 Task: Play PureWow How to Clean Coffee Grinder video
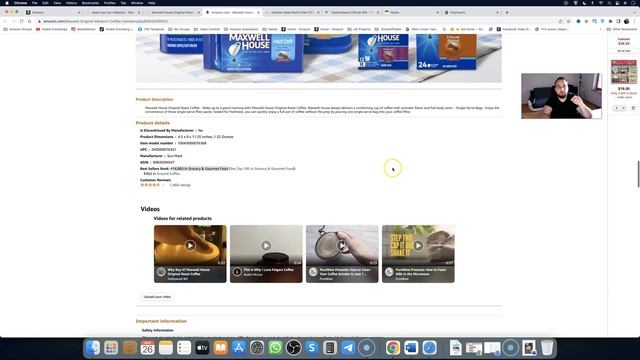(x=342, y=246)
